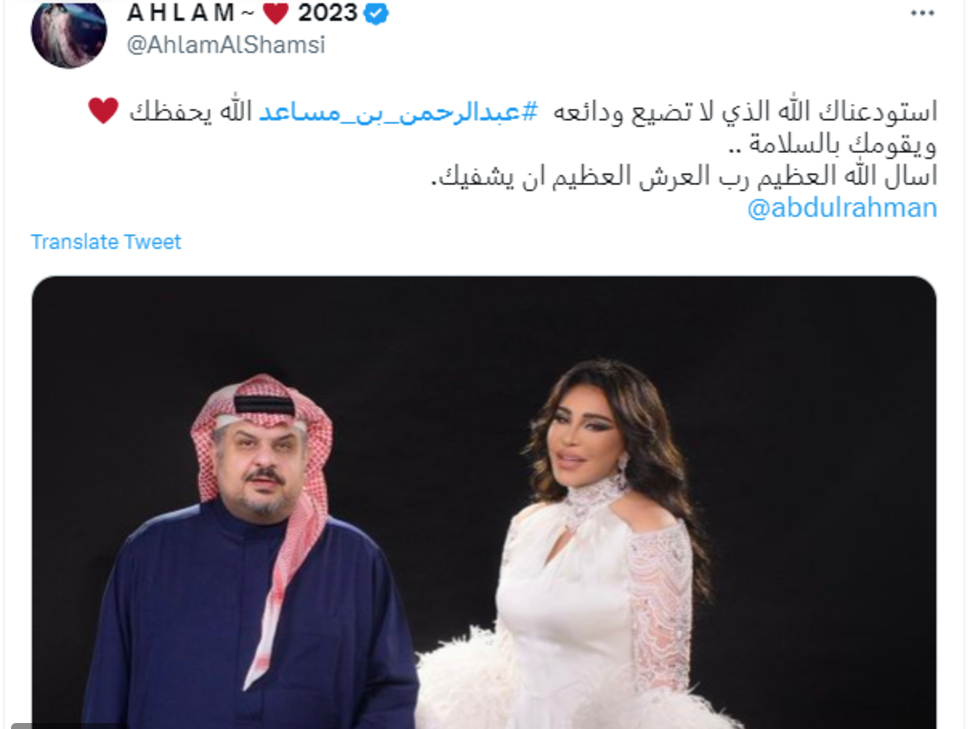Click the scrollbar thumb at the bottom-left edge
The image size is (970, 729).
pos(68,726)
